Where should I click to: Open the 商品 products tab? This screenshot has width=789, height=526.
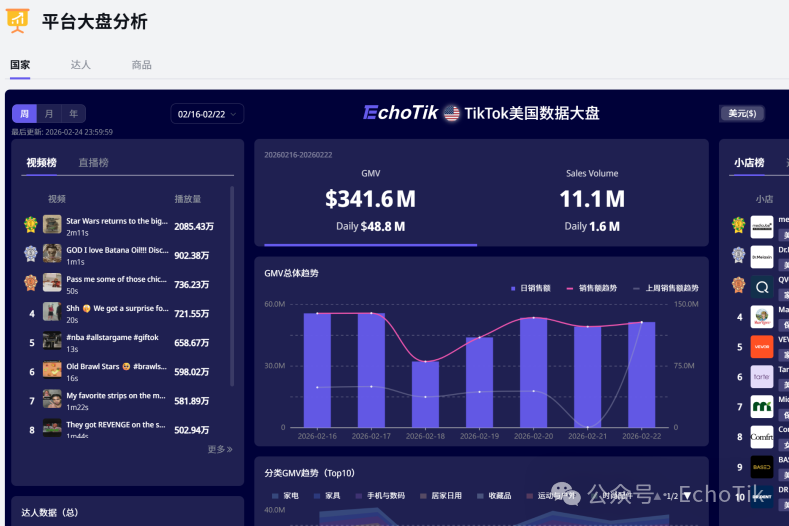142,65
